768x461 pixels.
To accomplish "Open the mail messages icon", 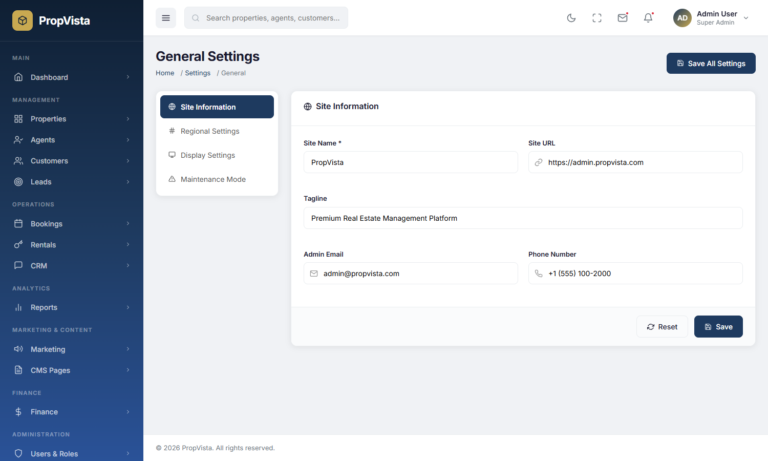I will (623, 17).
